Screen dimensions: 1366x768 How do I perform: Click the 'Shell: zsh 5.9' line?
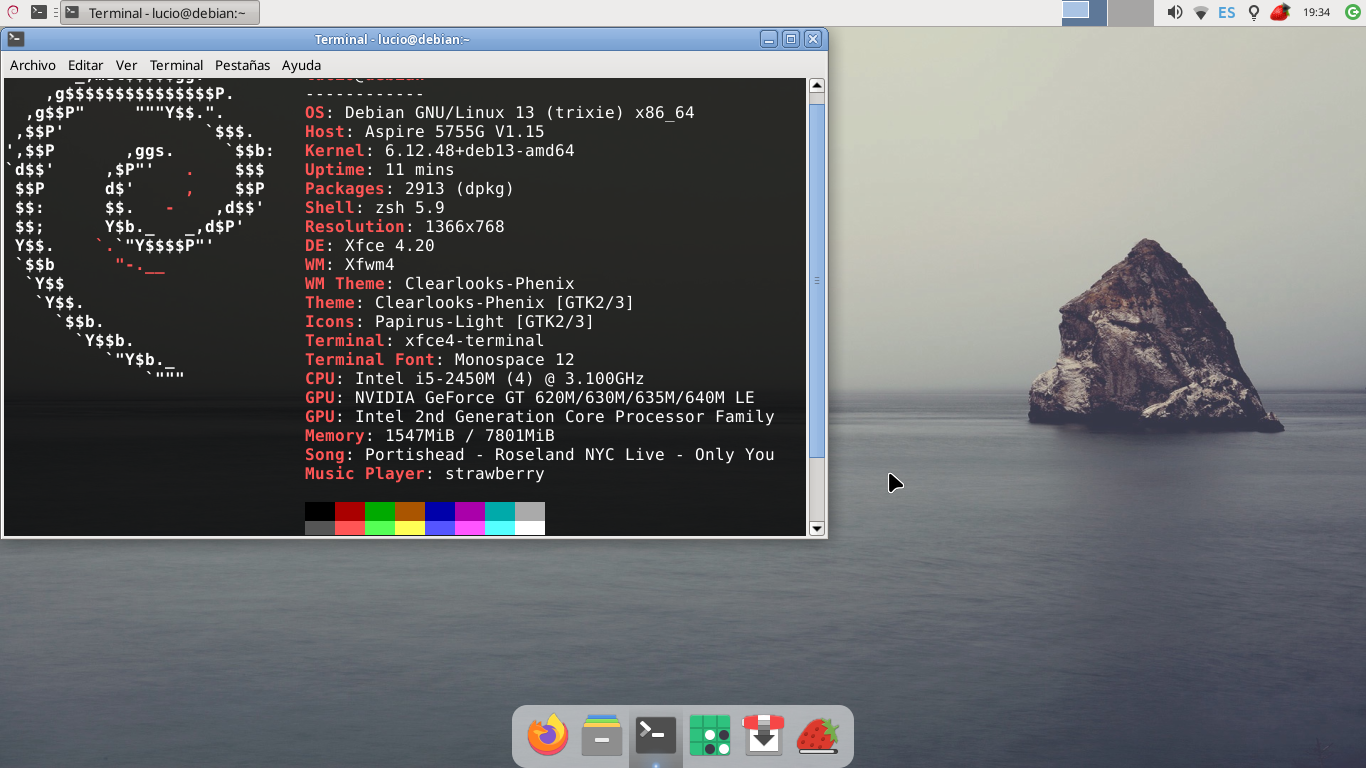tap(375, 208)
